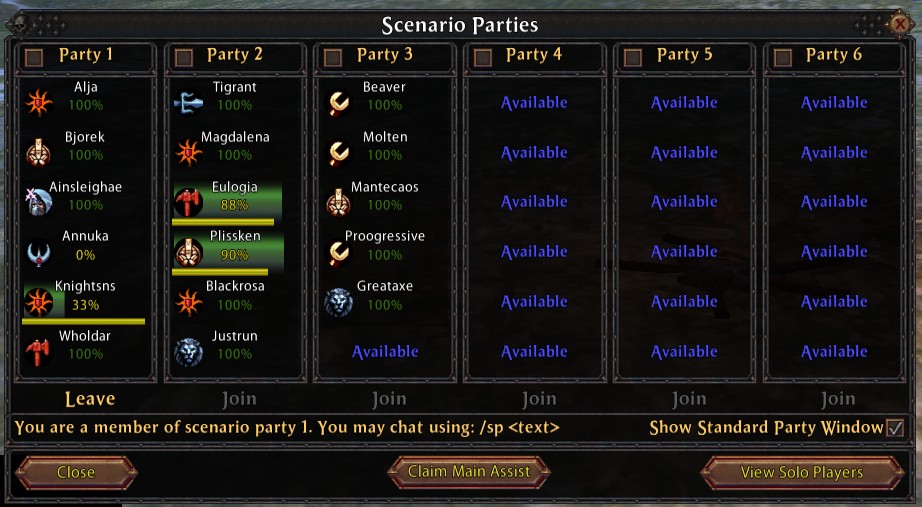The image size is (922, 507).
Task: Click Mantecaos' class icon in Party 3
Action: (339, 202)
